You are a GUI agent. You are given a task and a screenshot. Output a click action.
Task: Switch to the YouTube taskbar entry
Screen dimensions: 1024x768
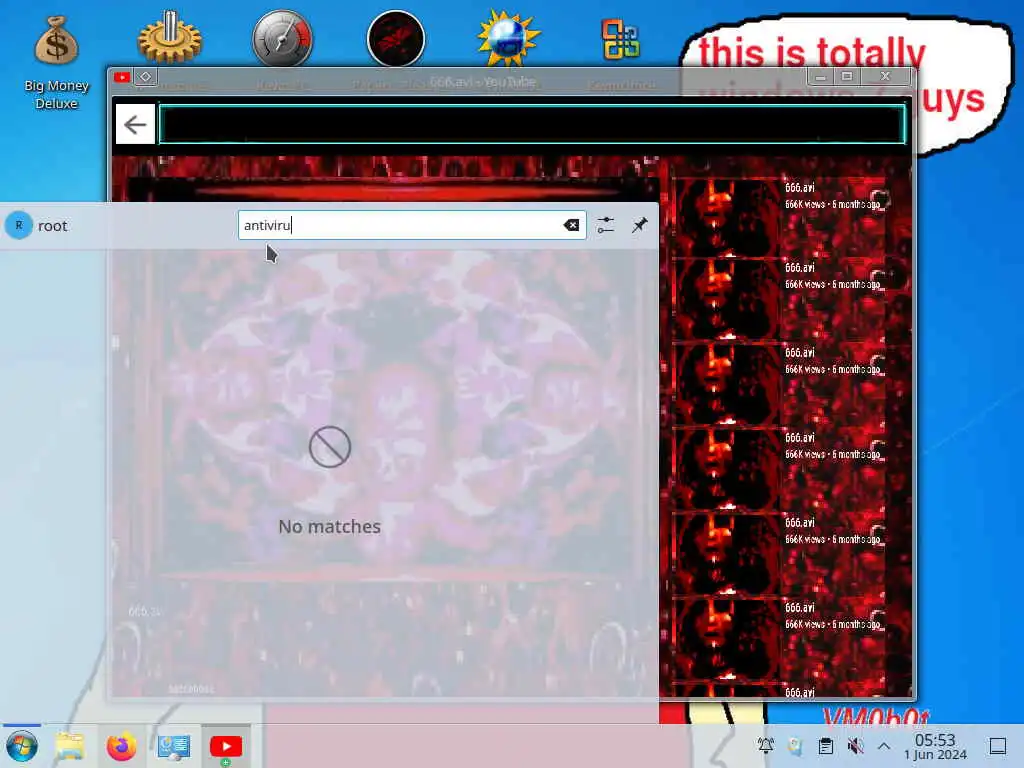click(226, 746)
